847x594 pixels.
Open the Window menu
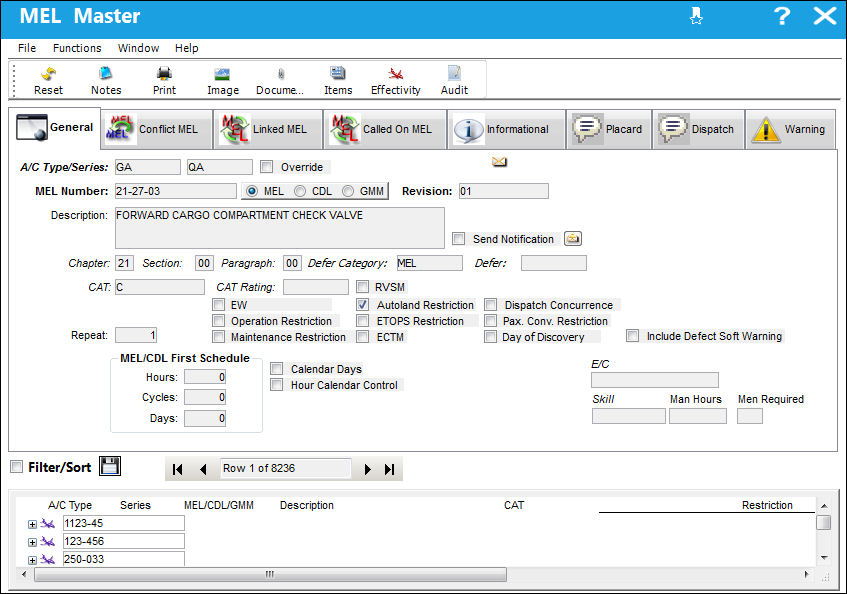138,48
